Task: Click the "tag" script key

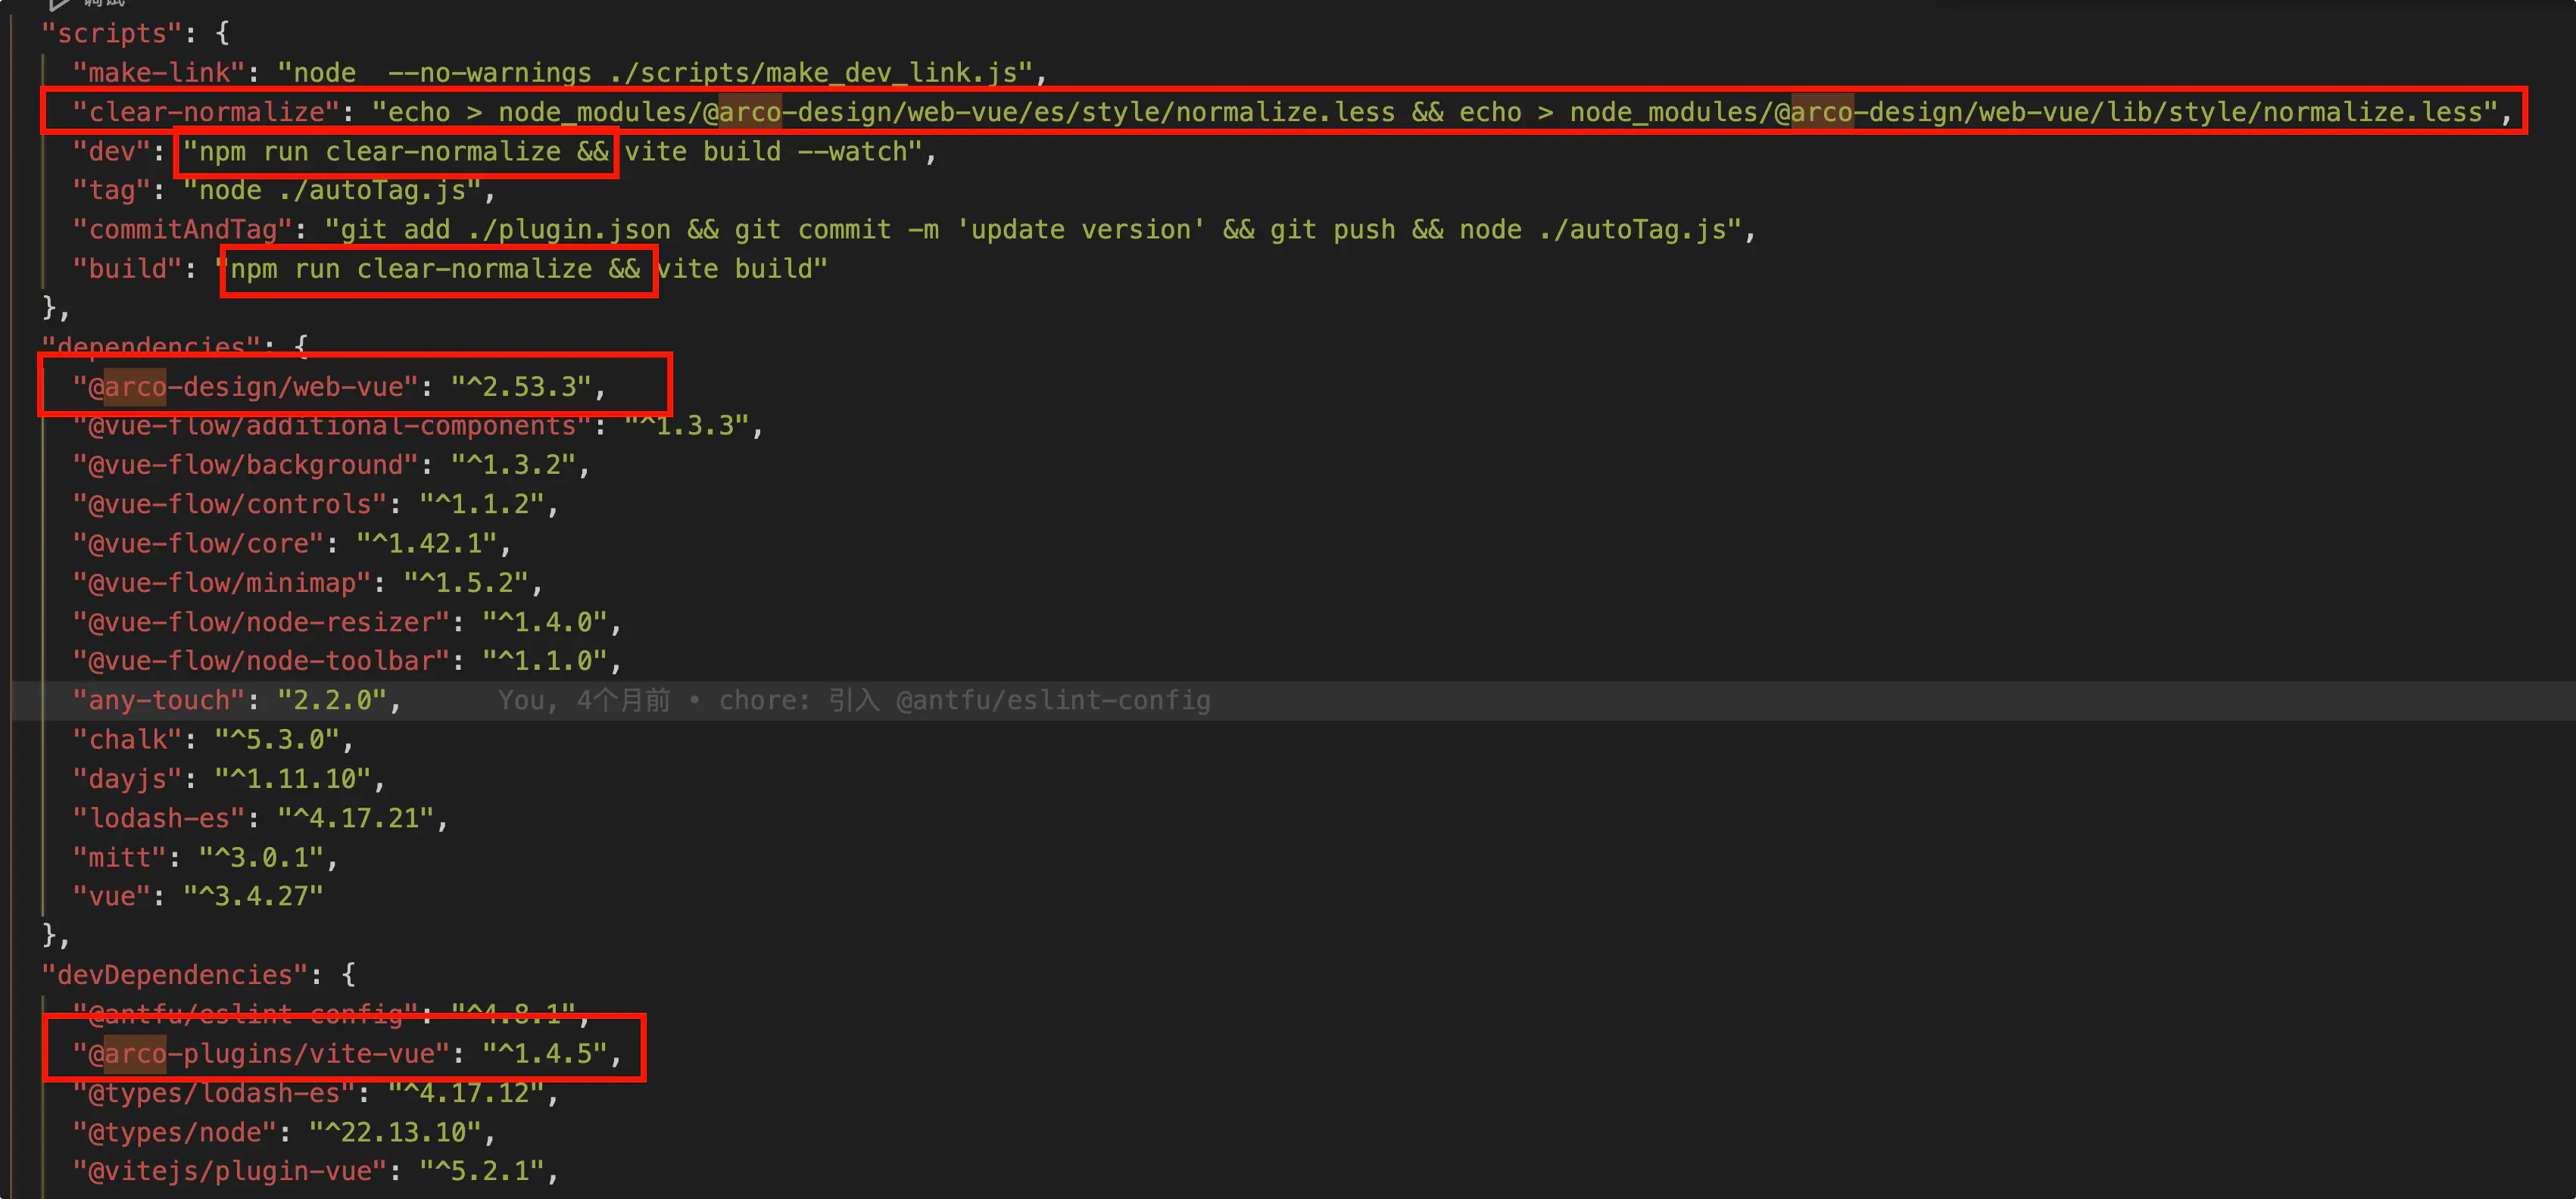Action: pos(111,191)
